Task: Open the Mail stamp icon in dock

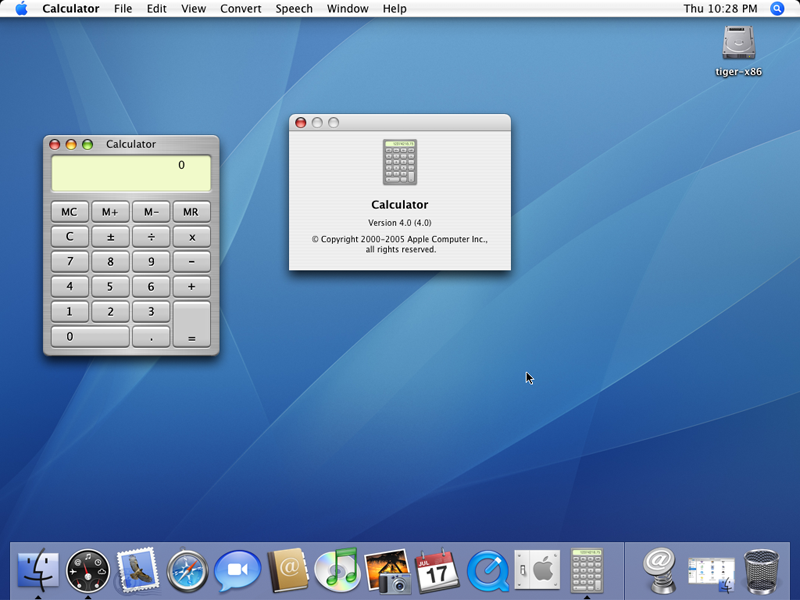Action: (x=137, y=570)
